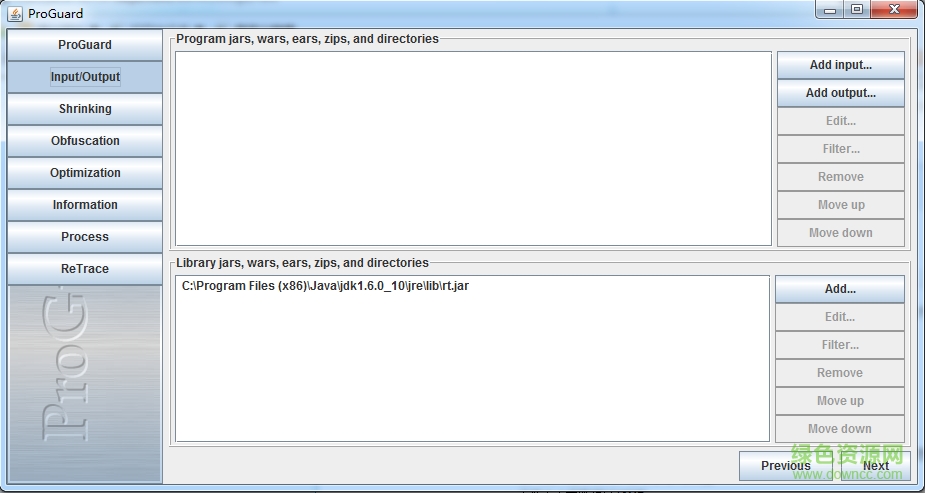
Task: Click the Add output... button
Action: click(840, 93)
